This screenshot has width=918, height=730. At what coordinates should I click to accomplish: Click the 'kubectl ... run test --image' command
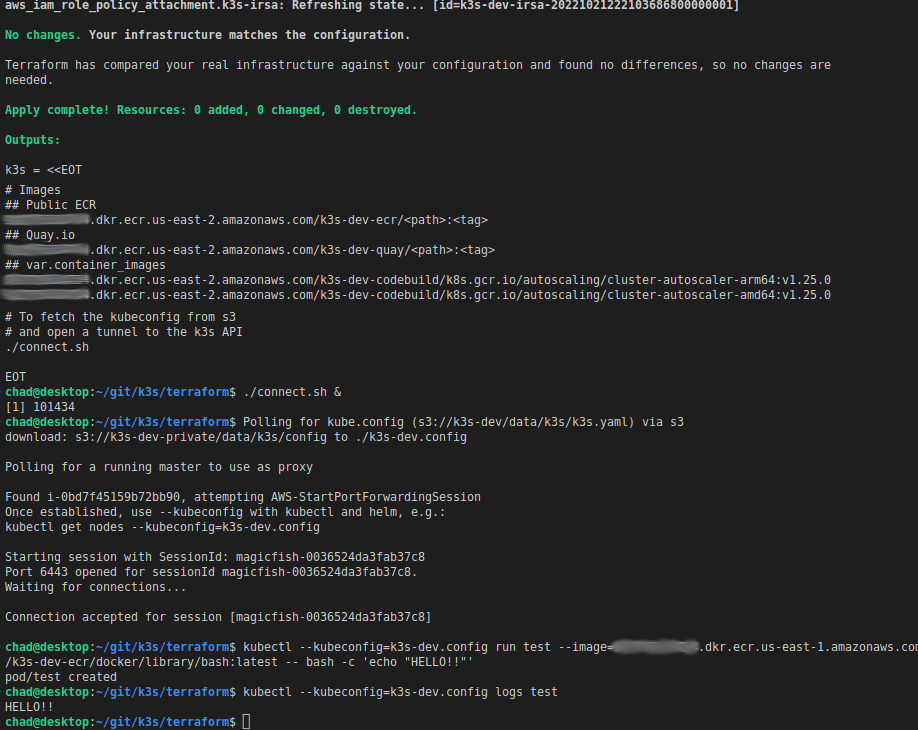point(580,647)
